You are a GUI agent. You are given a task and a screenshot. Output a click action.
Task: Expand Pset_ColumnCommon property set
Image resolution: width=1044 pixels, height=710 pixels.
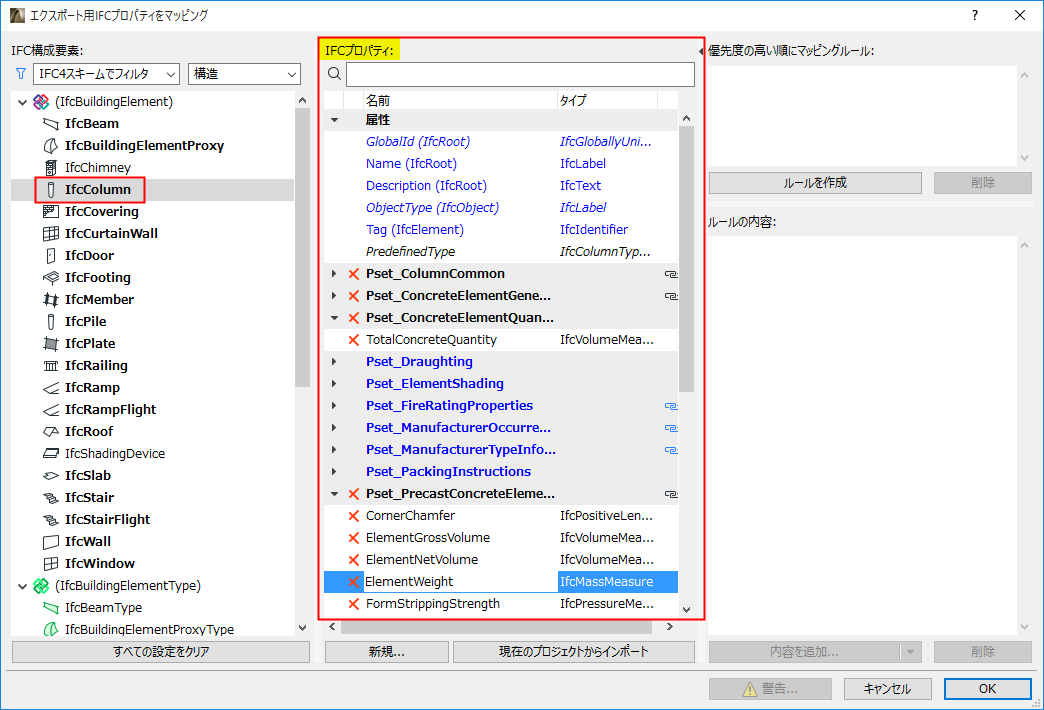(335, 274)
